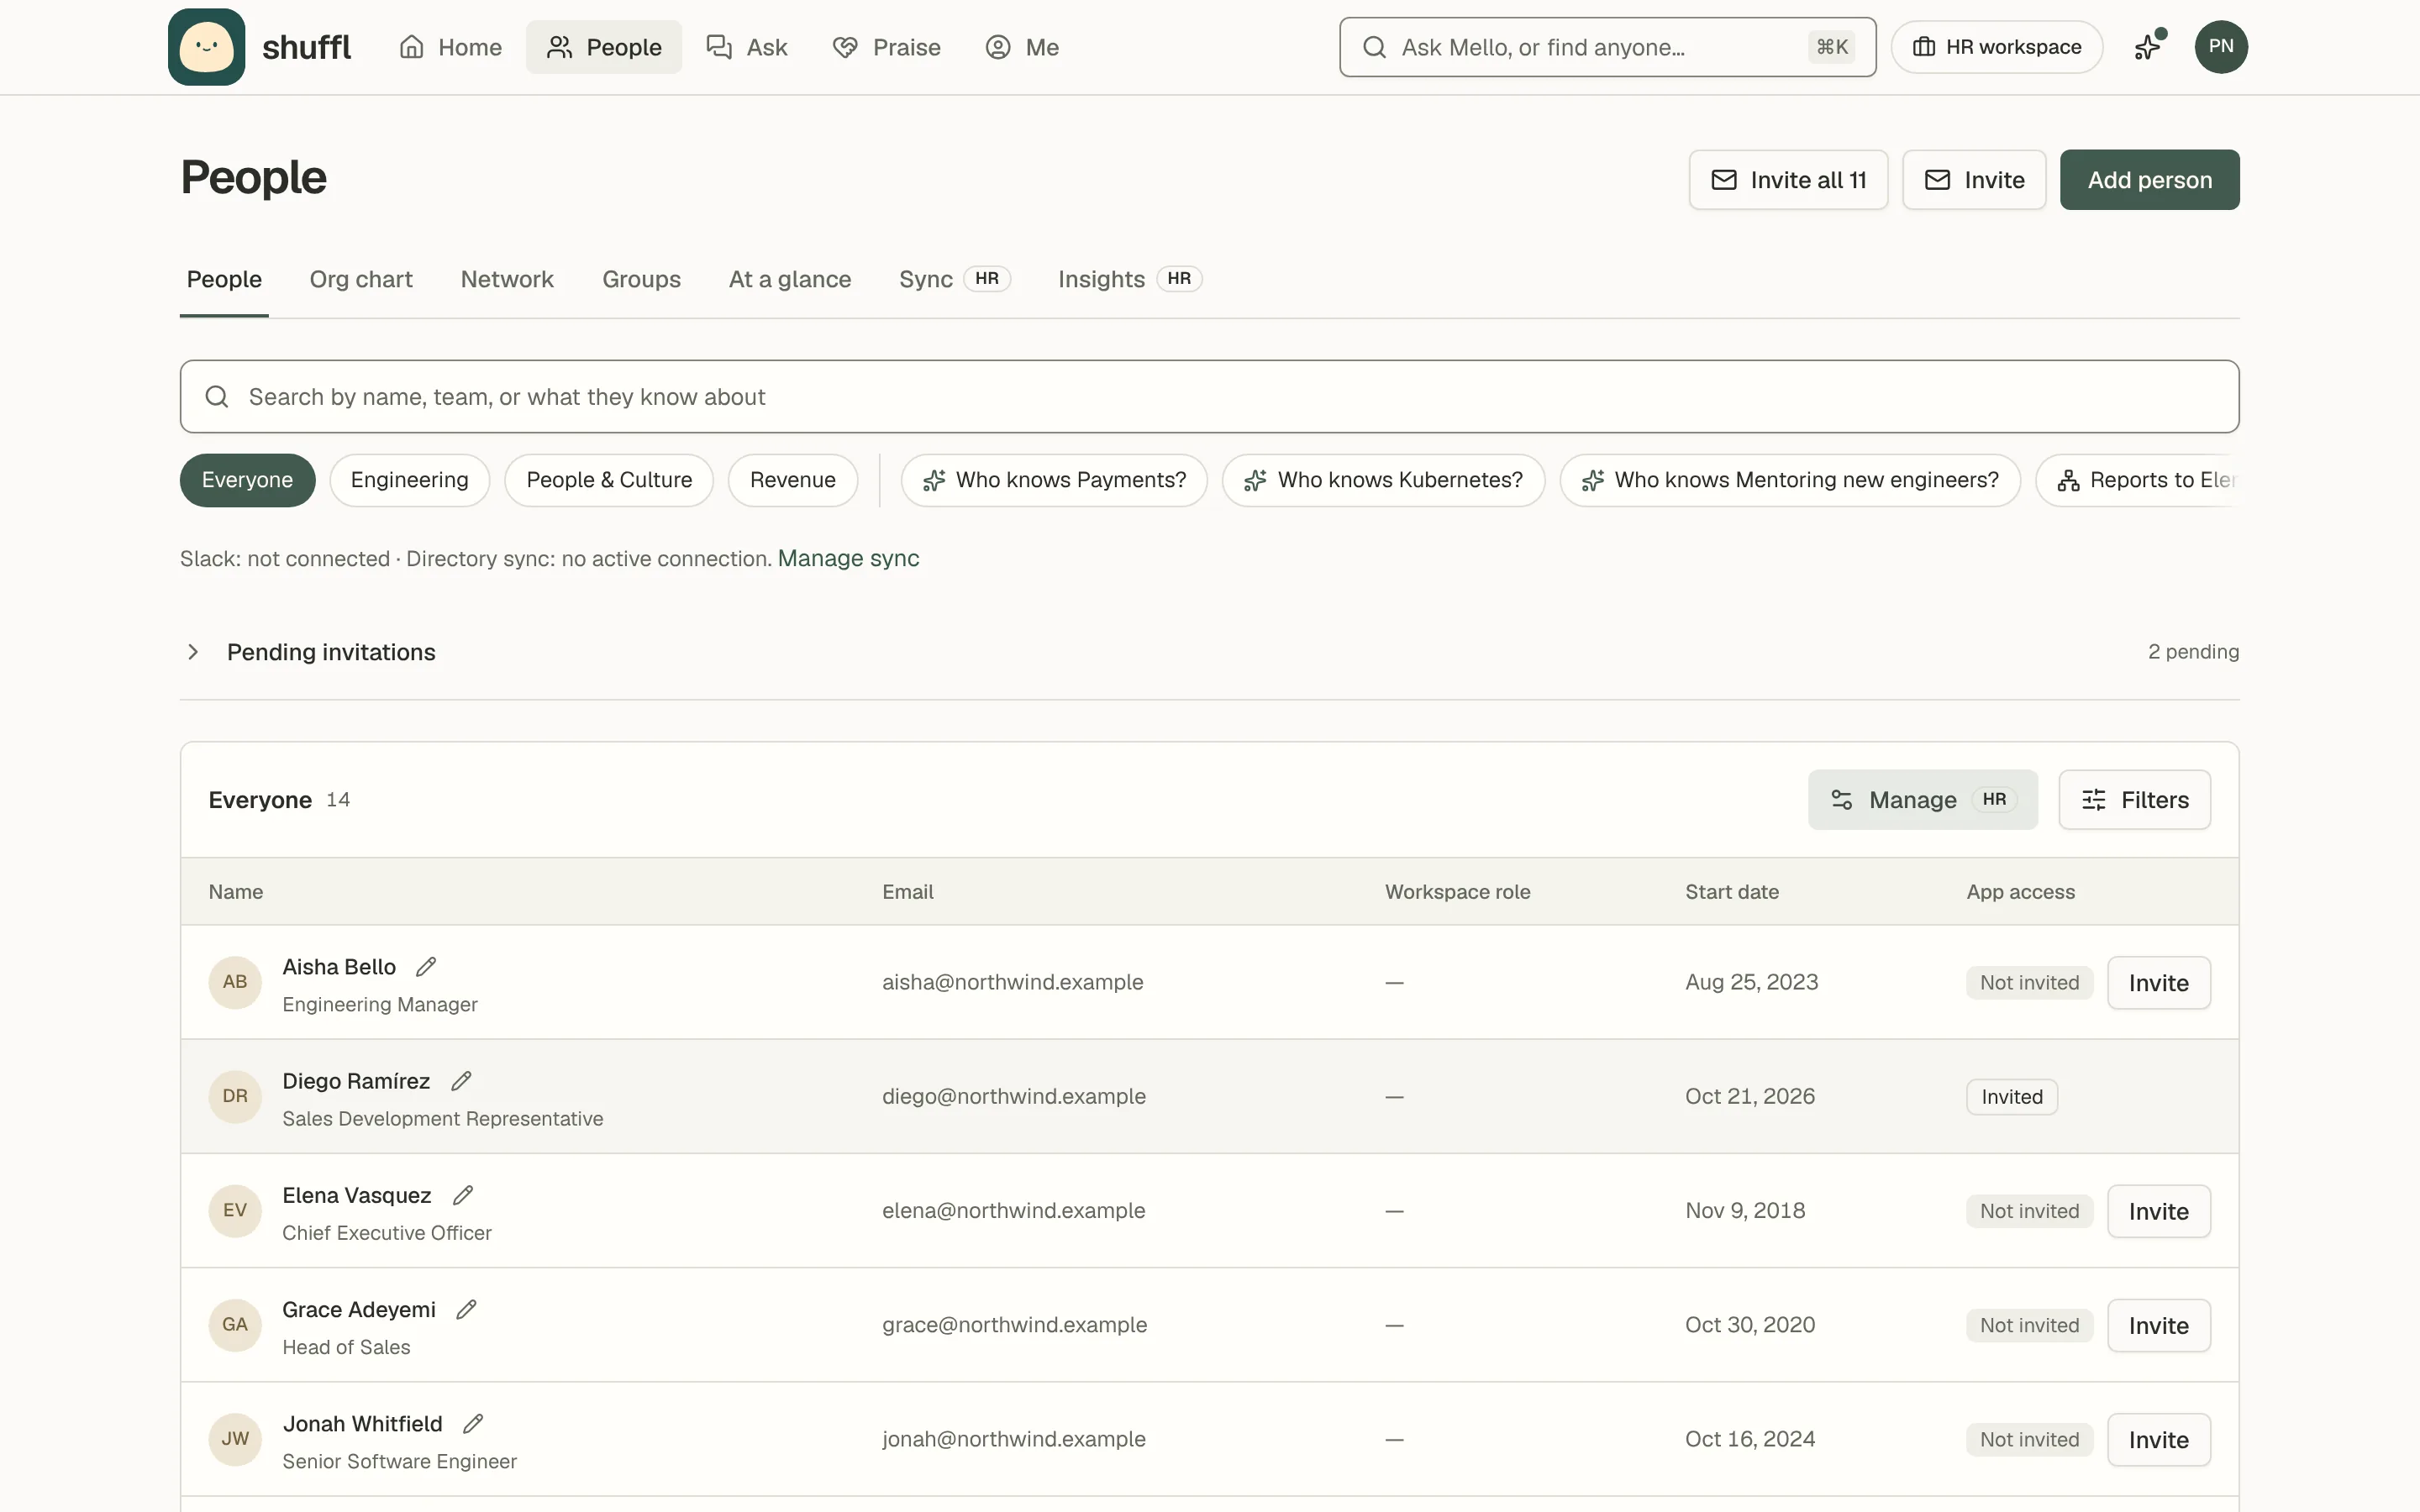Select Who knows Mentoring new engineers? chip
The image size is (2420, 1512).
click(1790, 480)
